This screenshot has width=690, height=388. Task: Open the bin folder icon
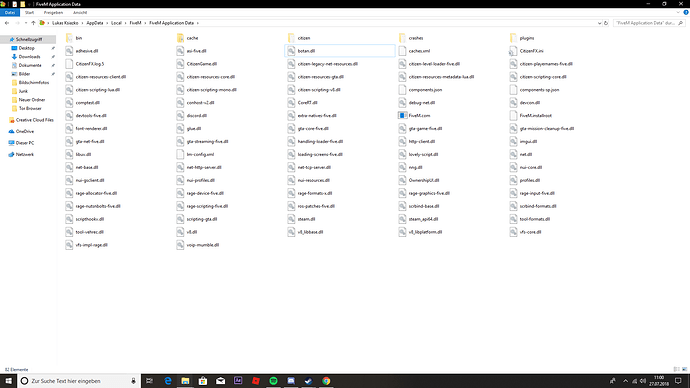(x=69, y=38)
